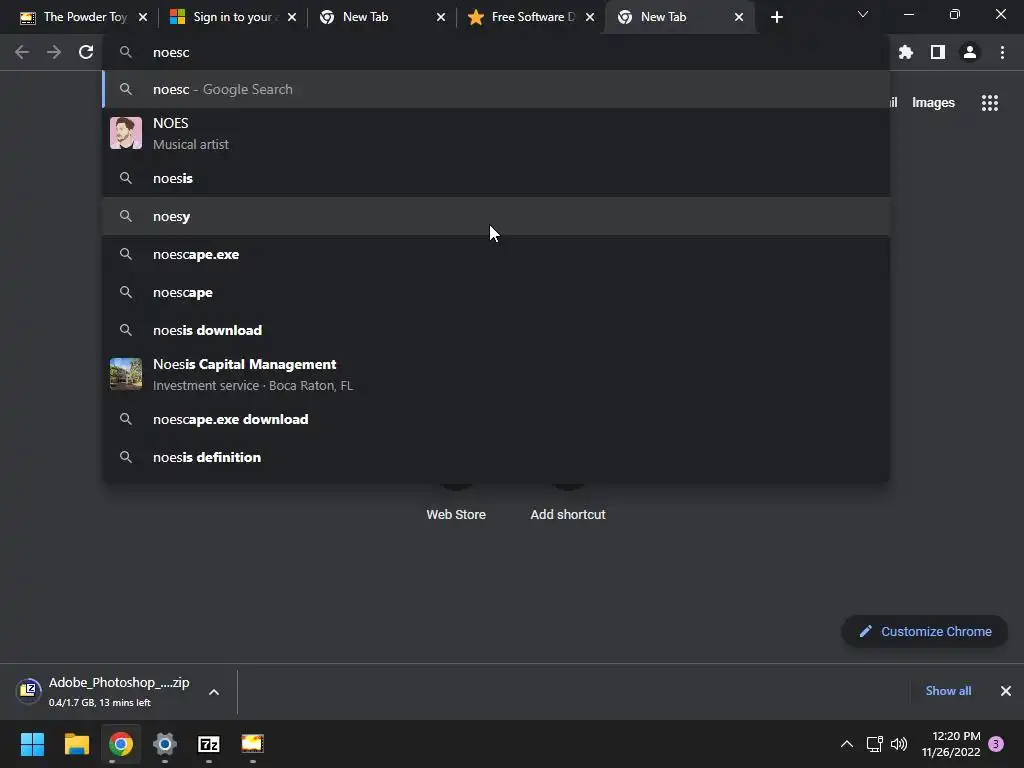Open the Images link

pos(933,103)
